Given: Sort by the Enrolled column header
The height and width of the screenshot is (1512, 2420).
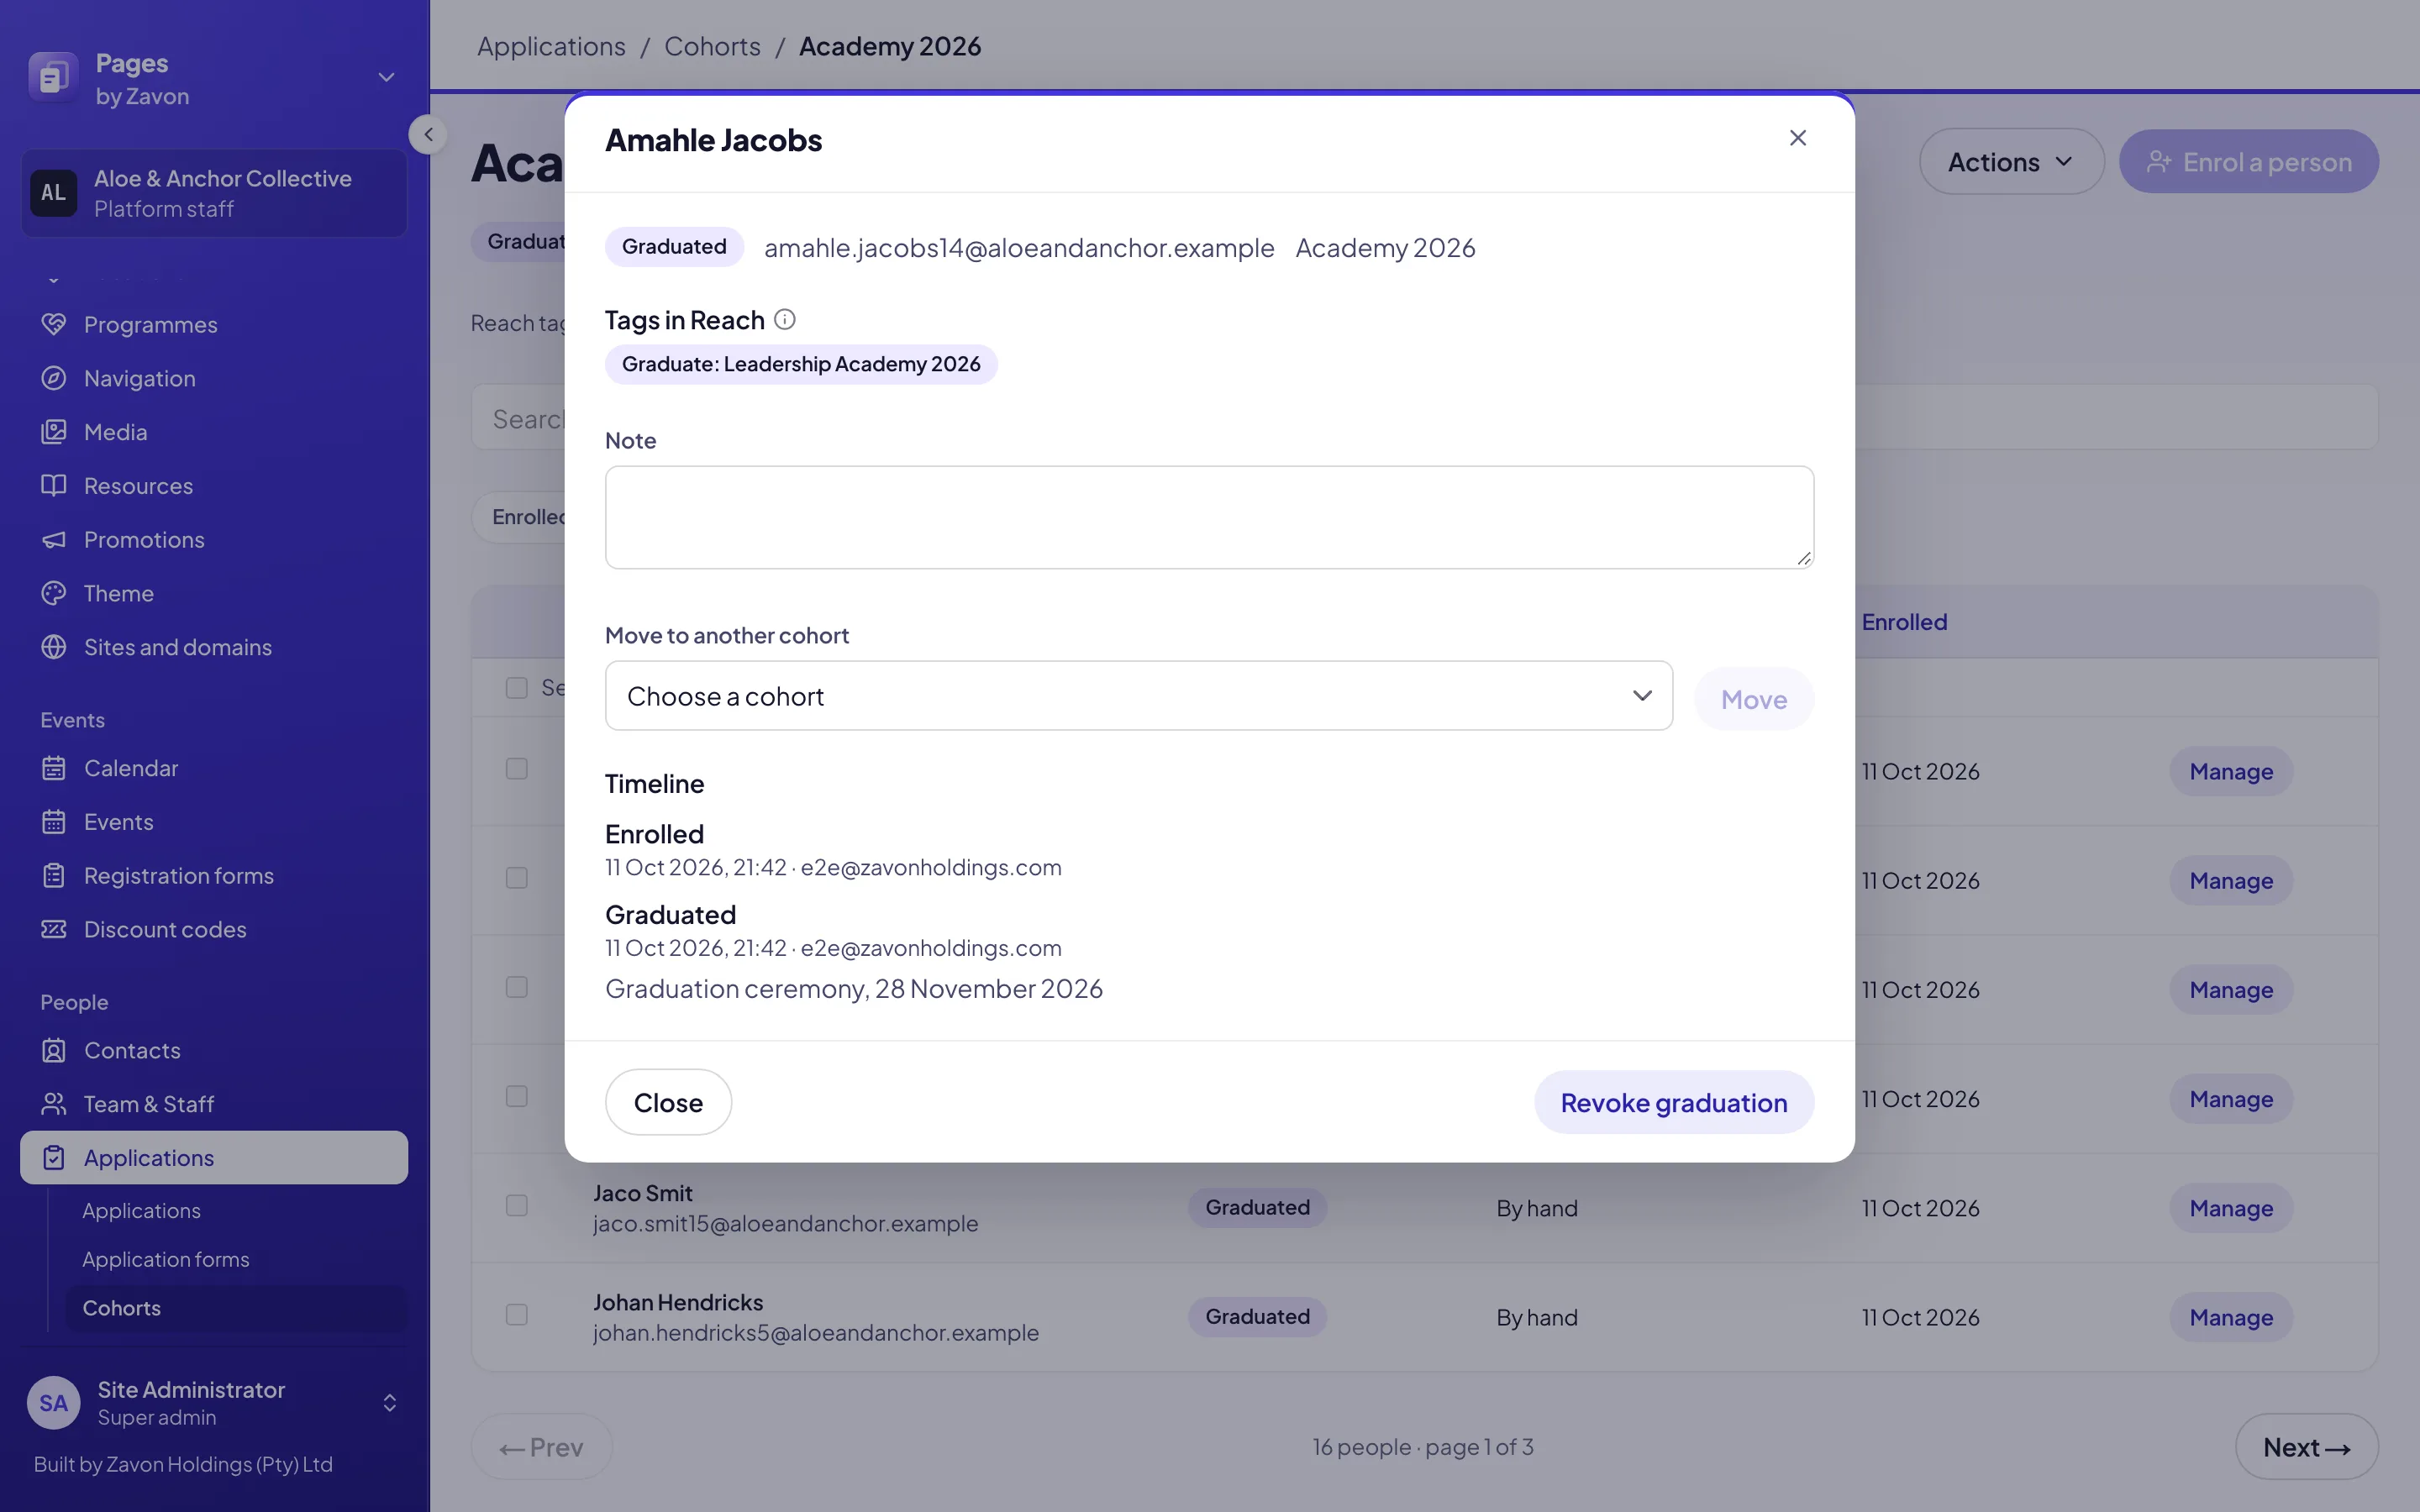Looking at the screenshot, I should pos(1904,622).
